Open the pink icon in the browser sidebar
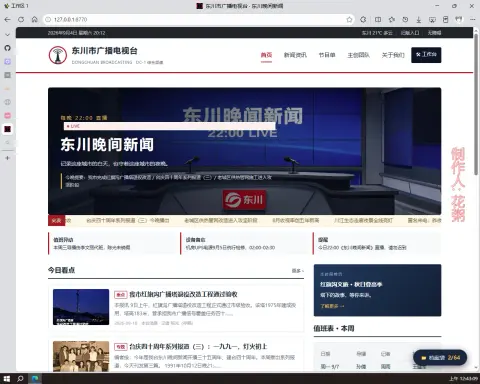The width and height of the screenshot is (480, 384). (7, 115)
